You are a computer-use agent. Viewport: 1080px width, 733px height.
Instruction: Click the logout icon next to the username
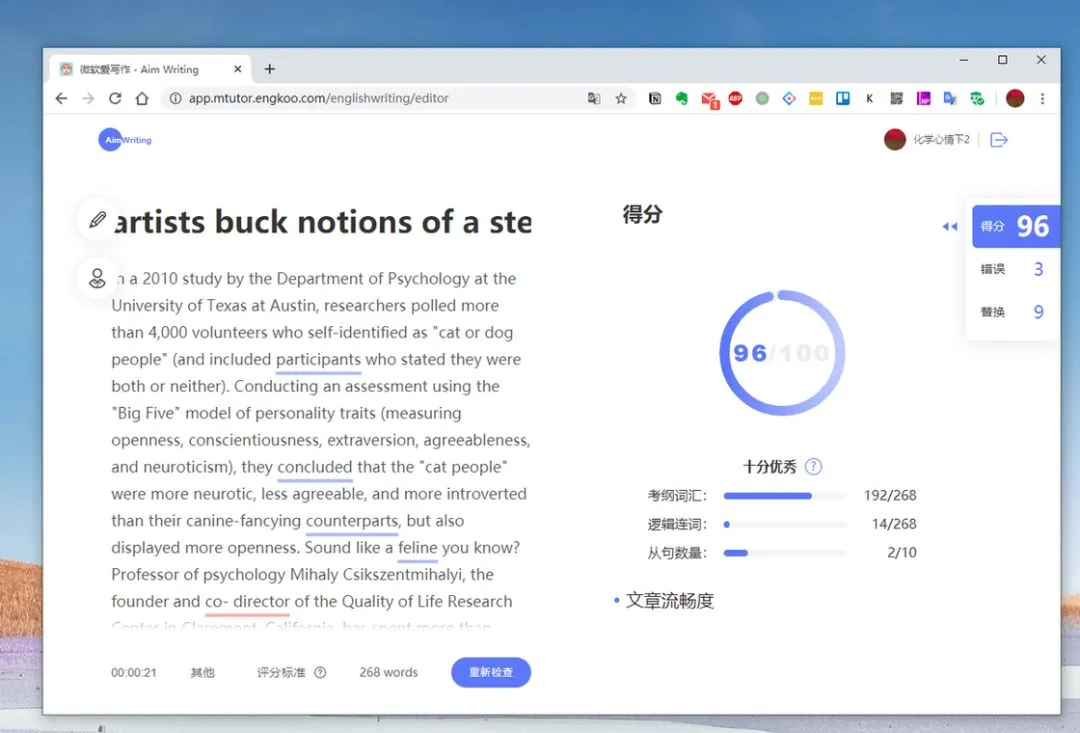[x=999, y=140]
